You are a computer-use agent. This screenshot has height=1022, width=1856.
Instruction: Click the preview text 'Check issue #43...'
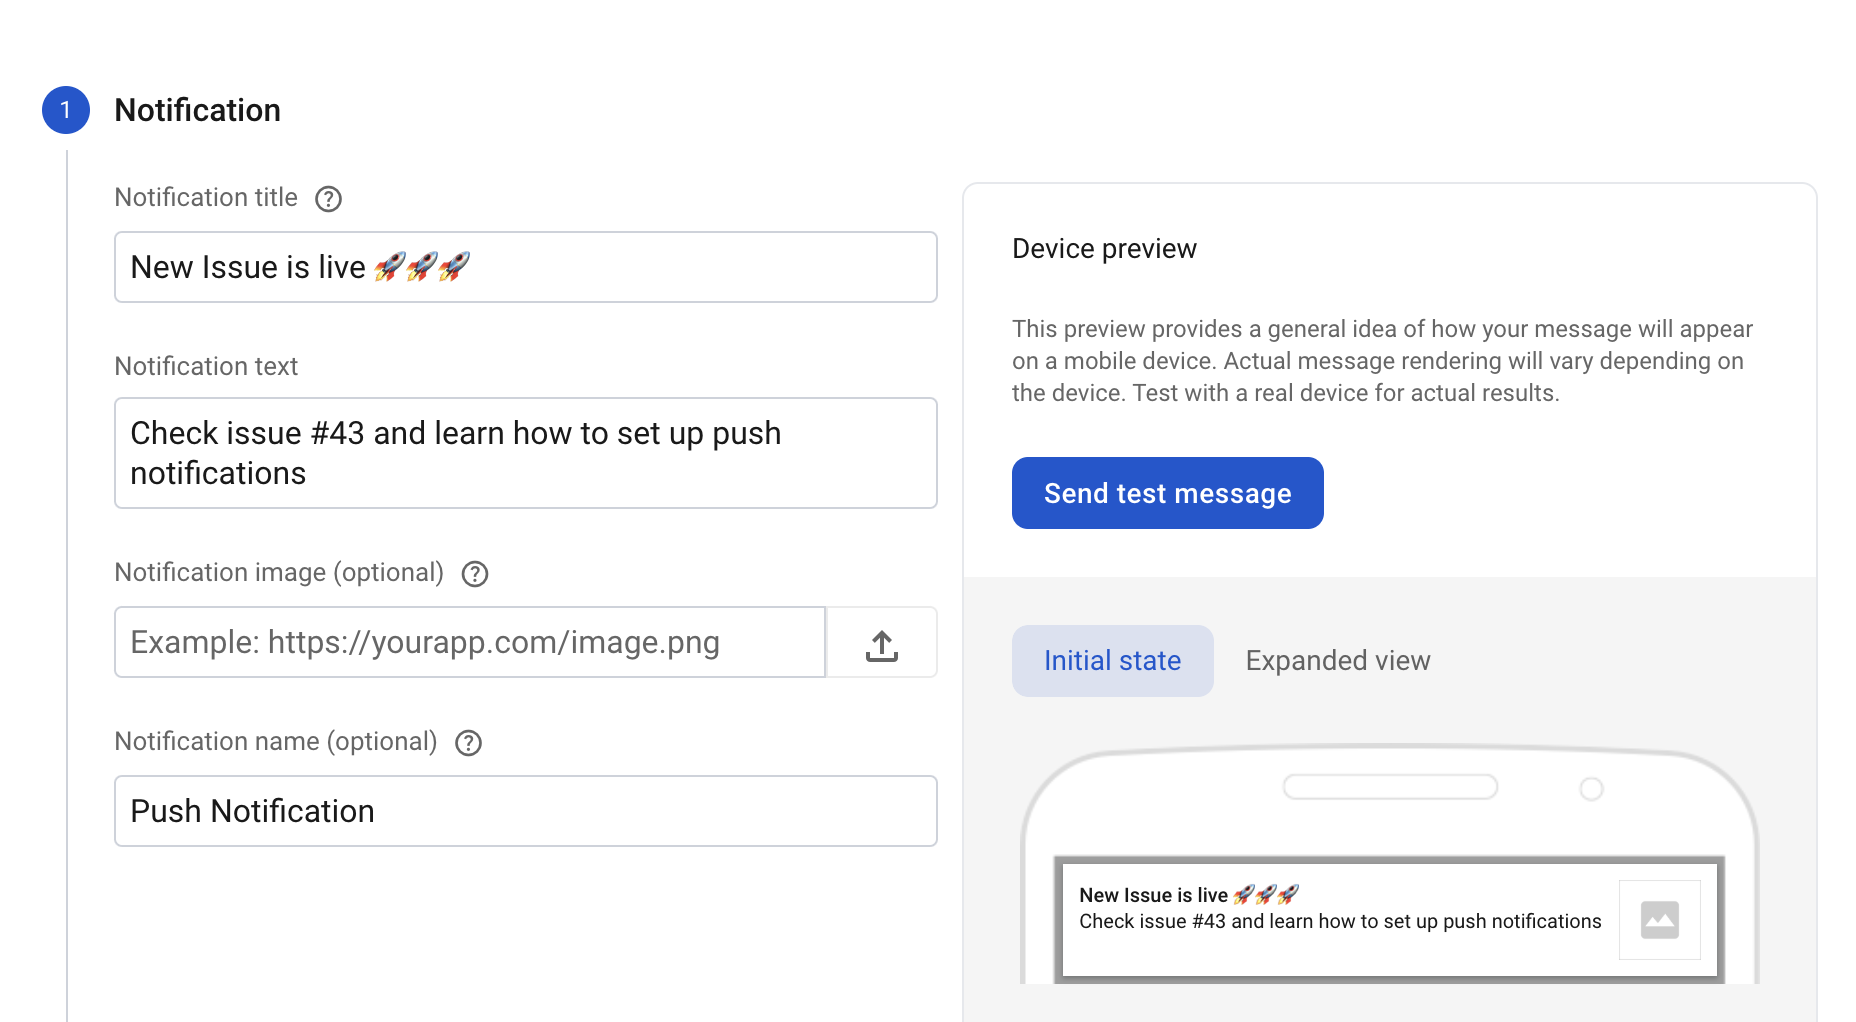tap(1340, 921)
